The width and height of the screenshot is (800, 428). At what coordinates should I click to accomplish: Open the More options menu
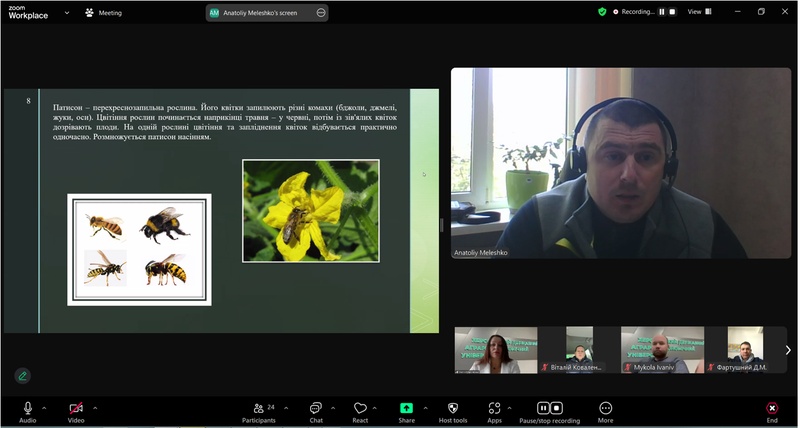(x=605, y=409)
